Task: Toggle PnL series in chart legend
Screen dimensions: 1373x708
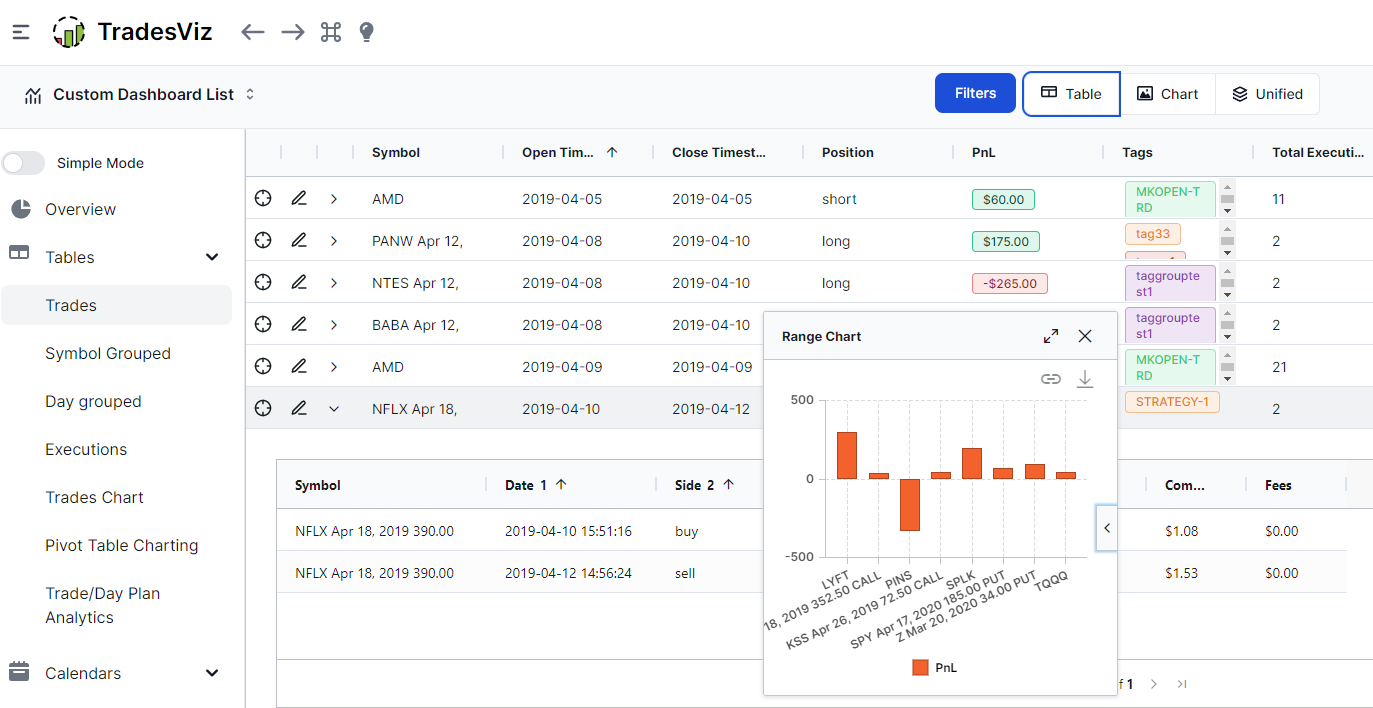Action: [934, 667]
